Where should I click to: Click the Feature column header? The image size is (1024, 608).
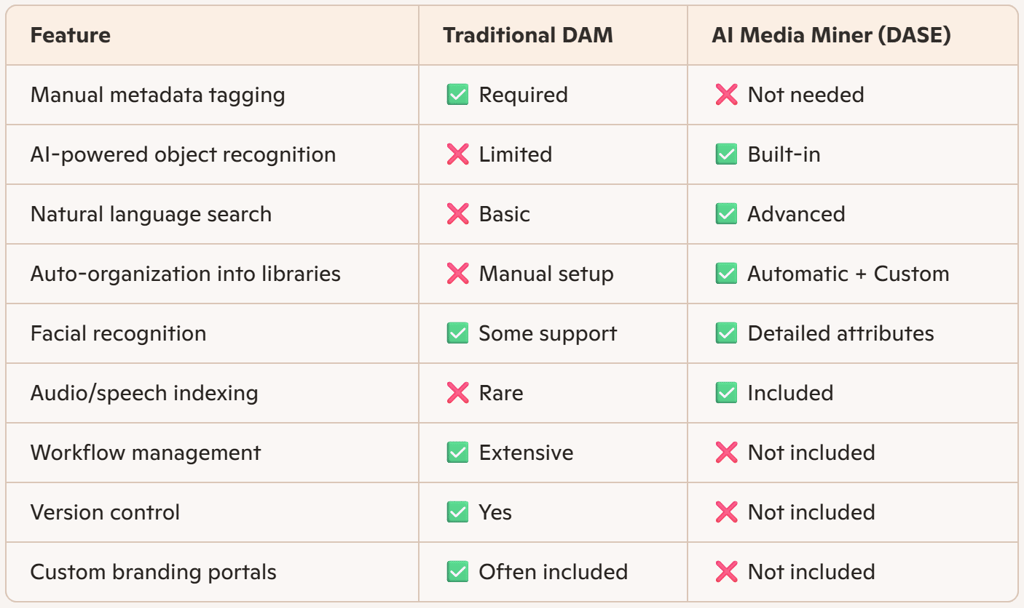(71, 35)
